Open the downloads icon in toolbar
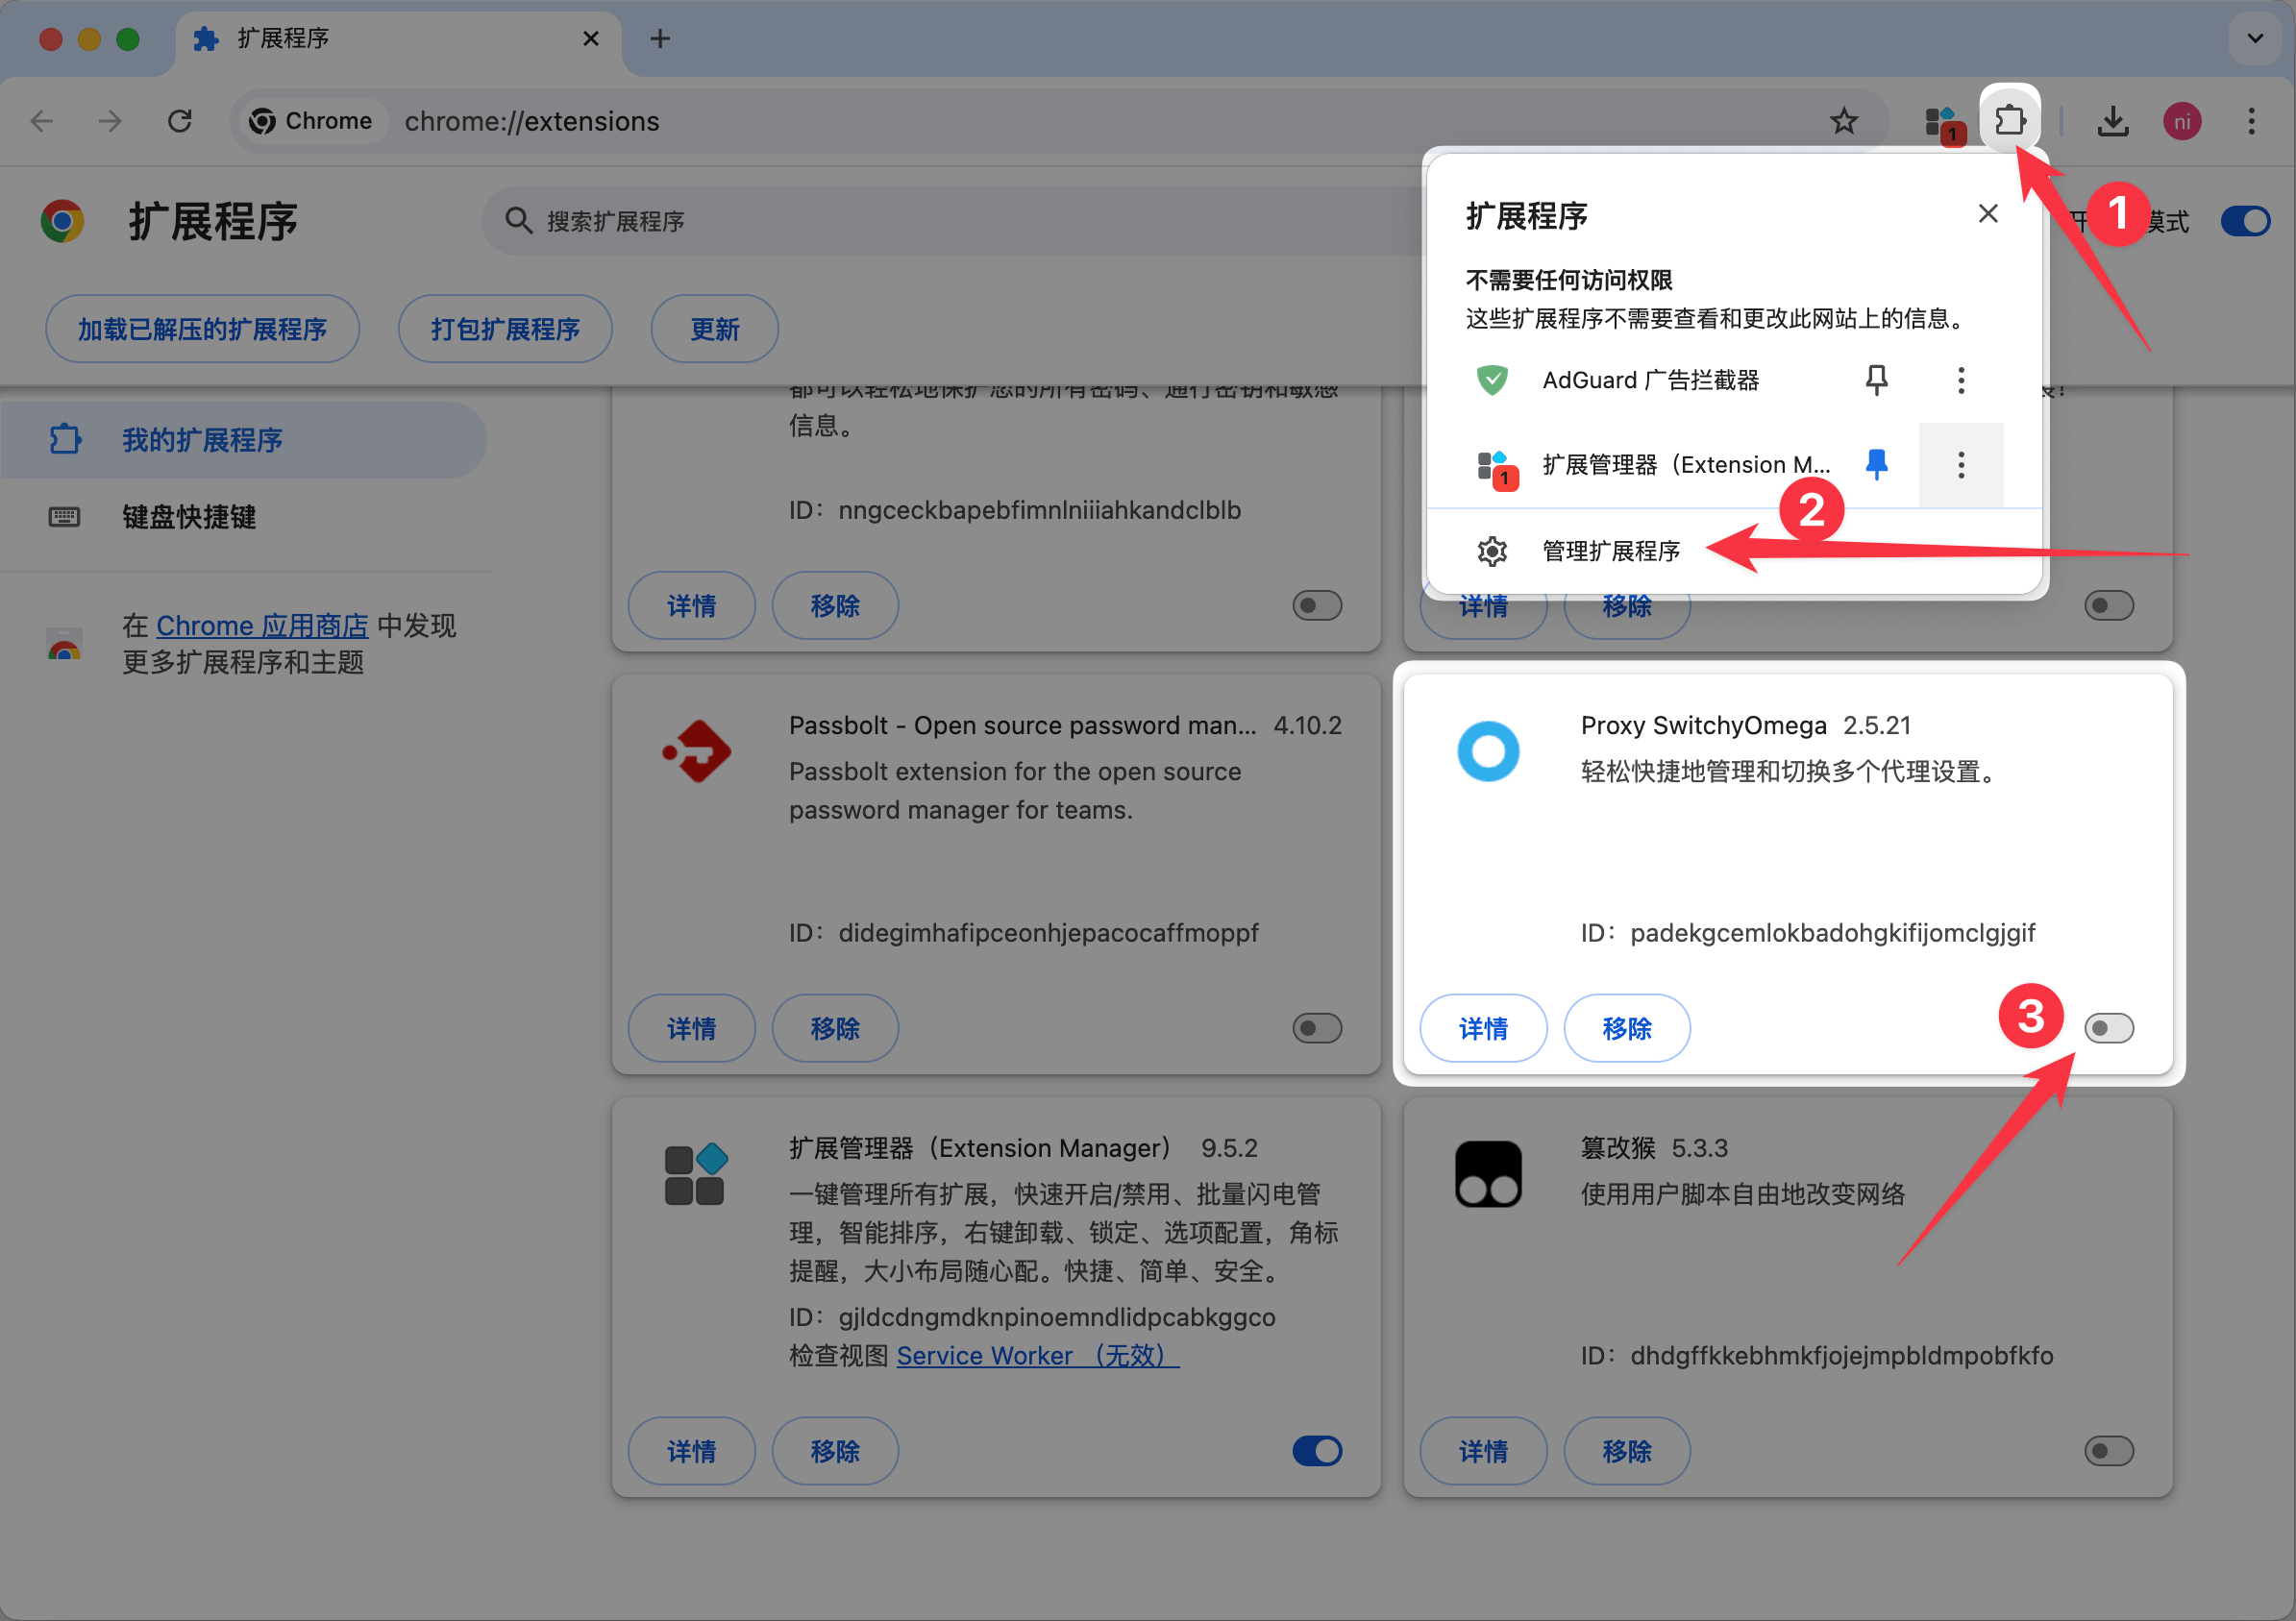 [2112, 121]
